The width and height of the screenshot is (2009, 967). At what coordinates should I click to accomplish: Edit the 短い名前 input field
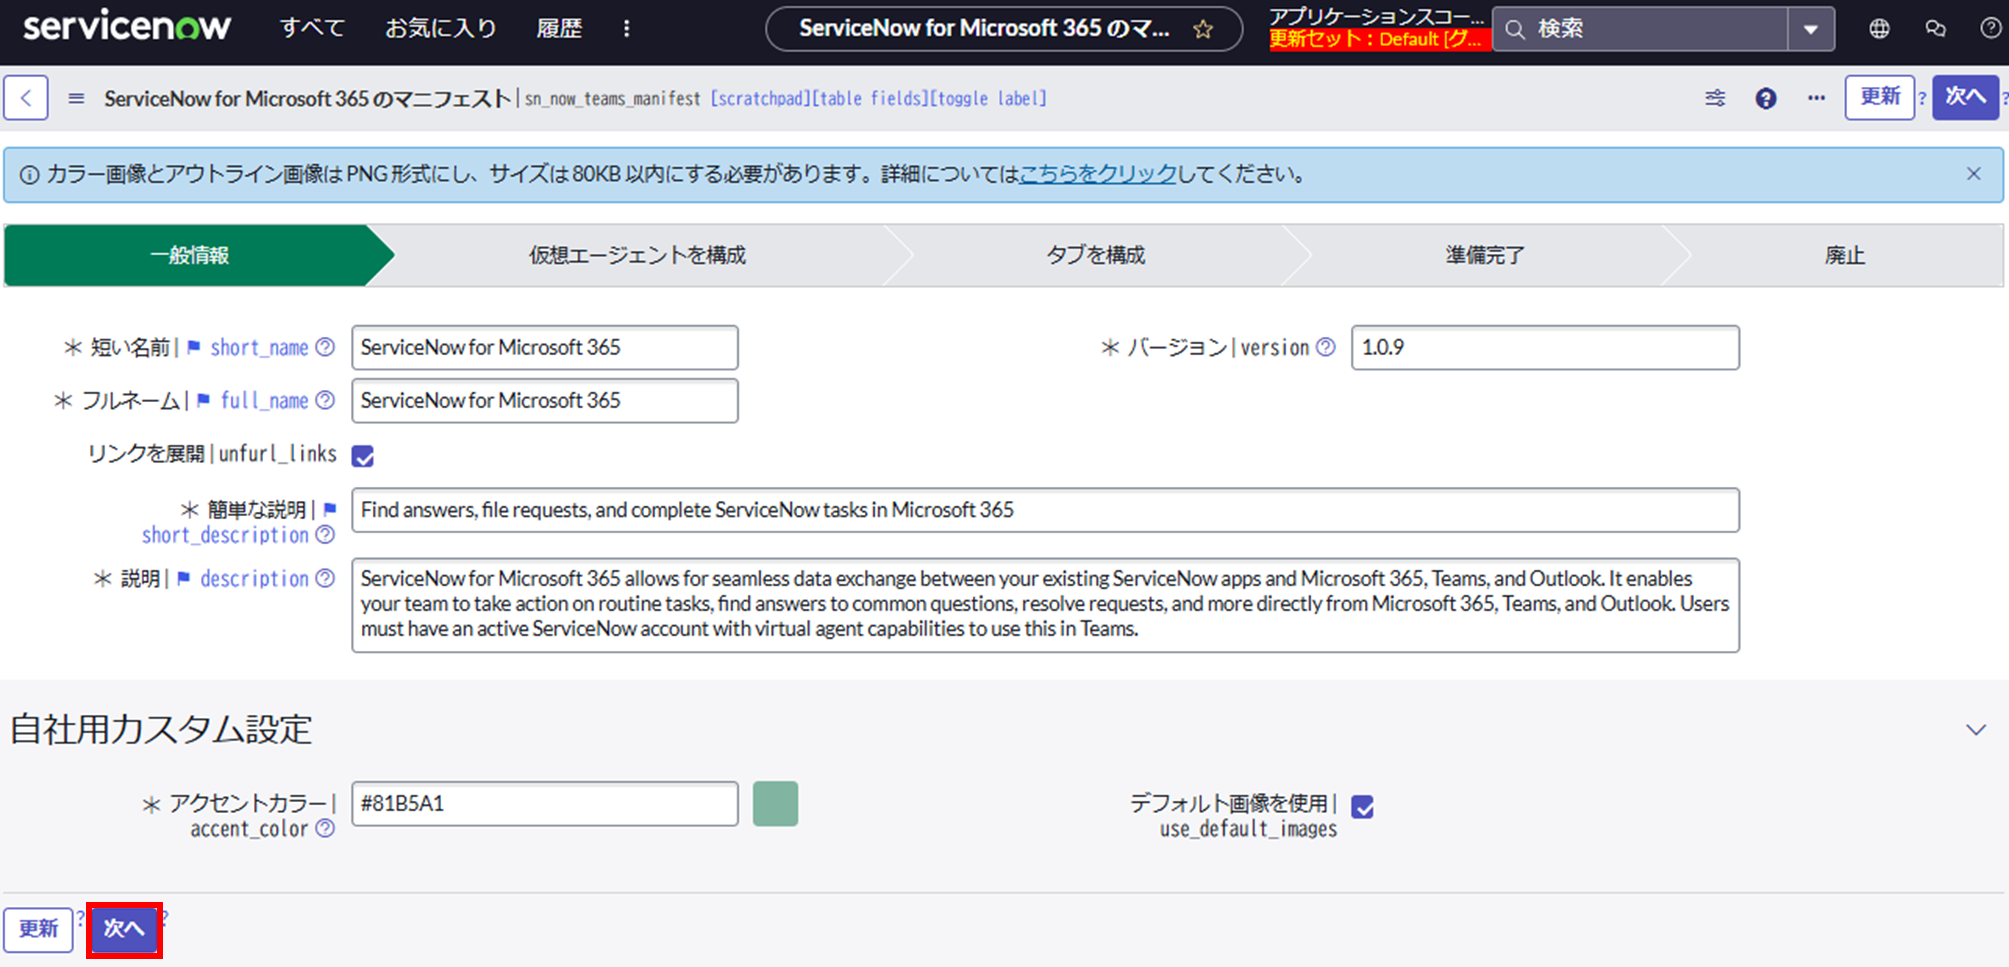tap(545, 347)
